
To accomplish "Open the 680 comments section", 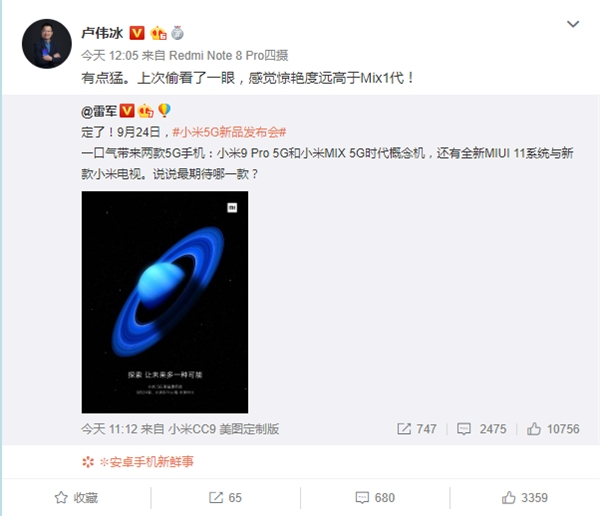I will click(375, 498).
